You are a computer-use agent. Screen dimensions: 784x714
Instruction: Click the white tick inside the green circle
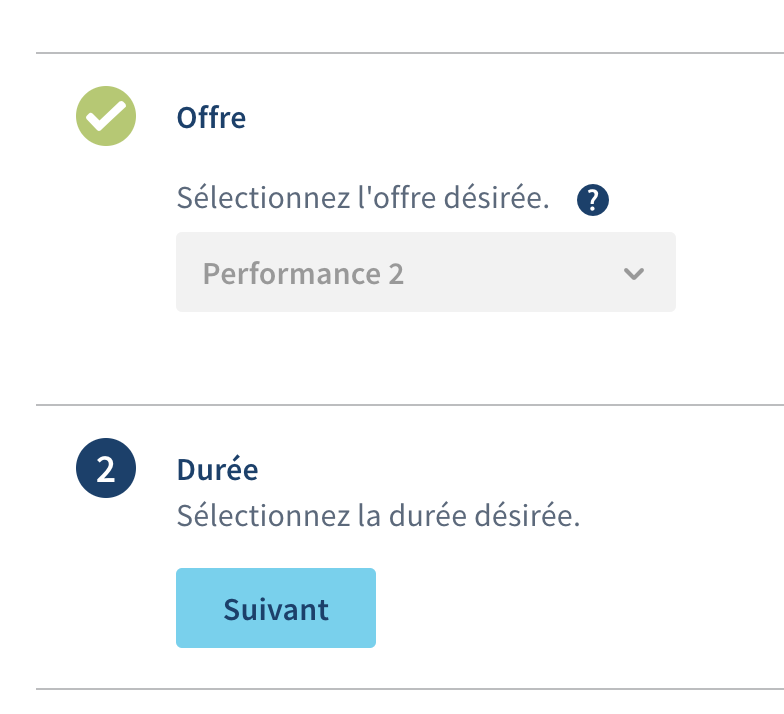click(x=105, y=118)
